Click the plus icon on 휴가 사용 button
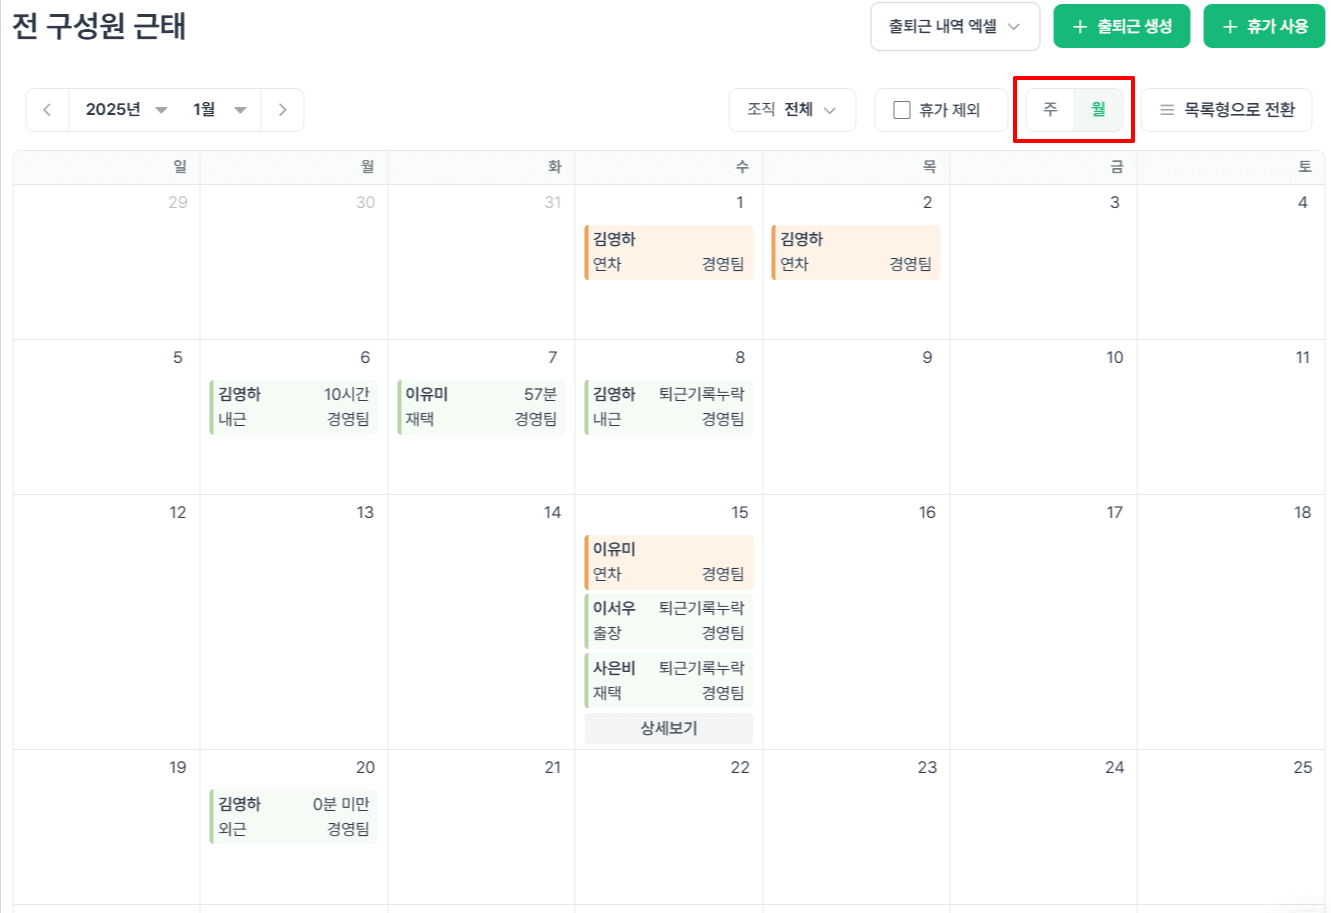This screenshot has width=1331, height=913. pos(1229,26)
